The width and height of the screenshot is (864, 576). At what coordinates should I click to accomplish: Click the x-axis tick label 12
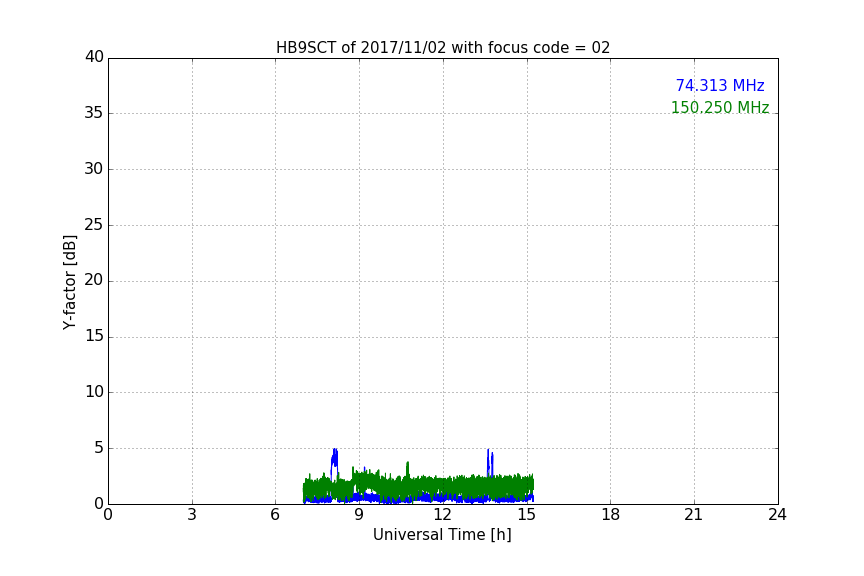443,515
